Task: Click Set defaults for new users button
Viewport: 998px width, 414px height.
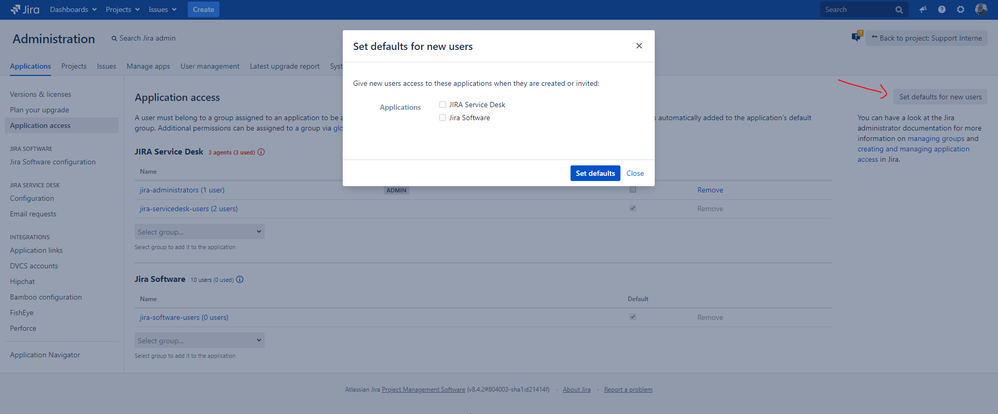Action: [941, 97]
